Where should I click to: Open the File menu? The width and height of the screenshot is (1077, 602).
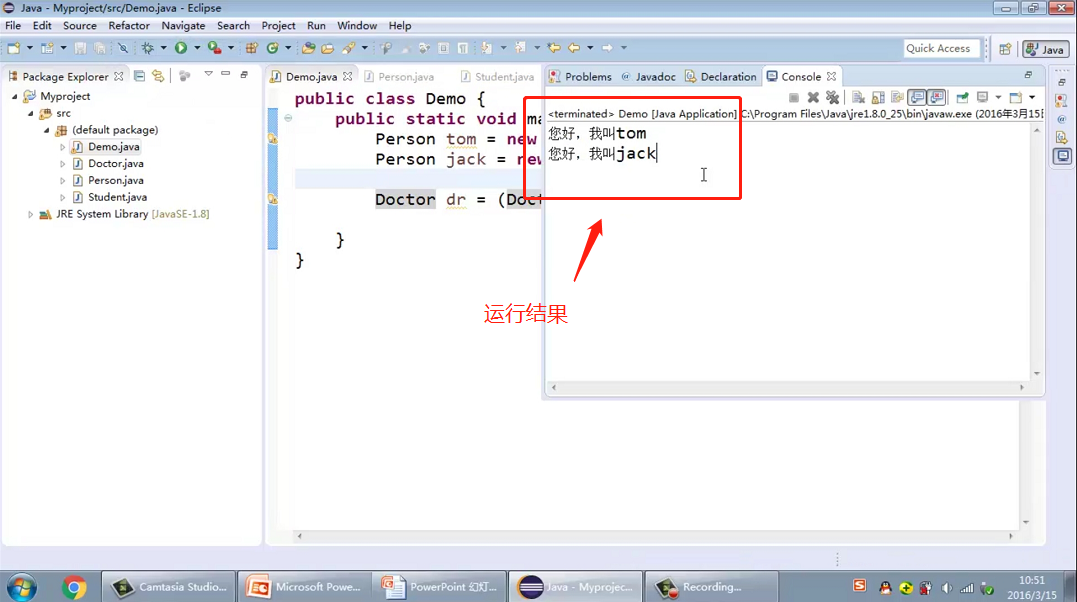pyautogui.click(x=13, y=25)
